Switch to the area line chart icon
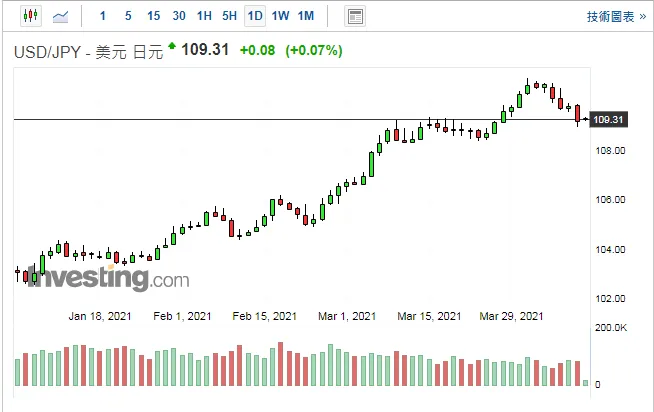Screen dimensions: 654x412 (60, 17)
